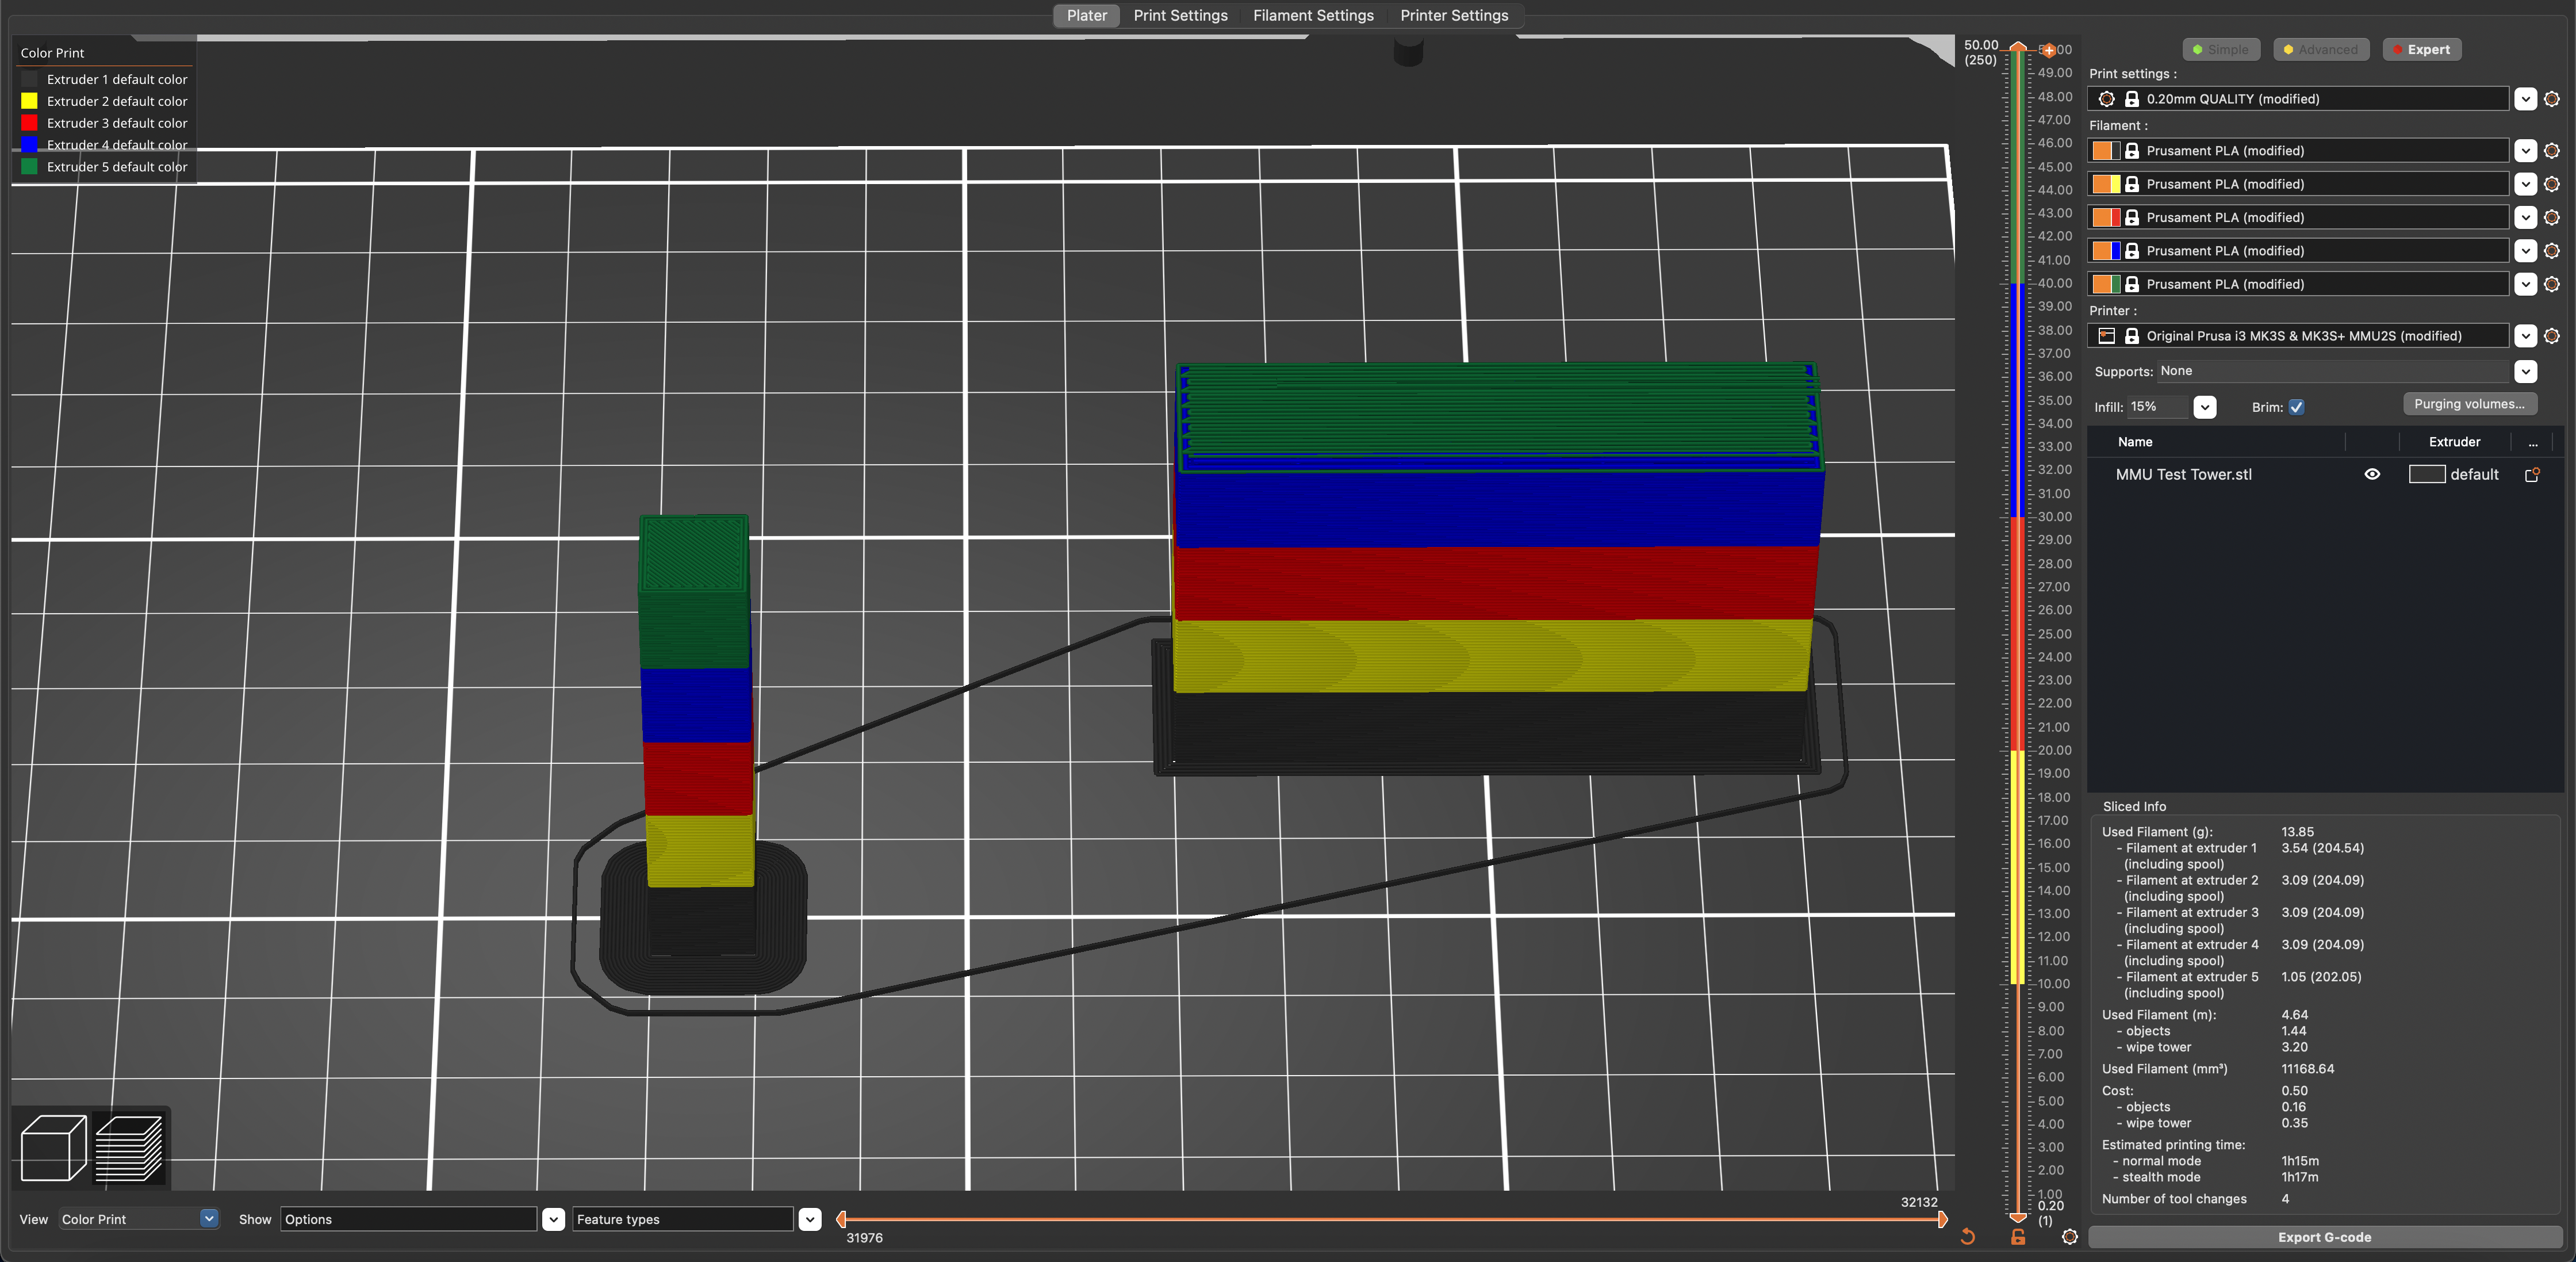
Task: Click the lock icon below the vertical layer slider
Action: (2018, 1237)
